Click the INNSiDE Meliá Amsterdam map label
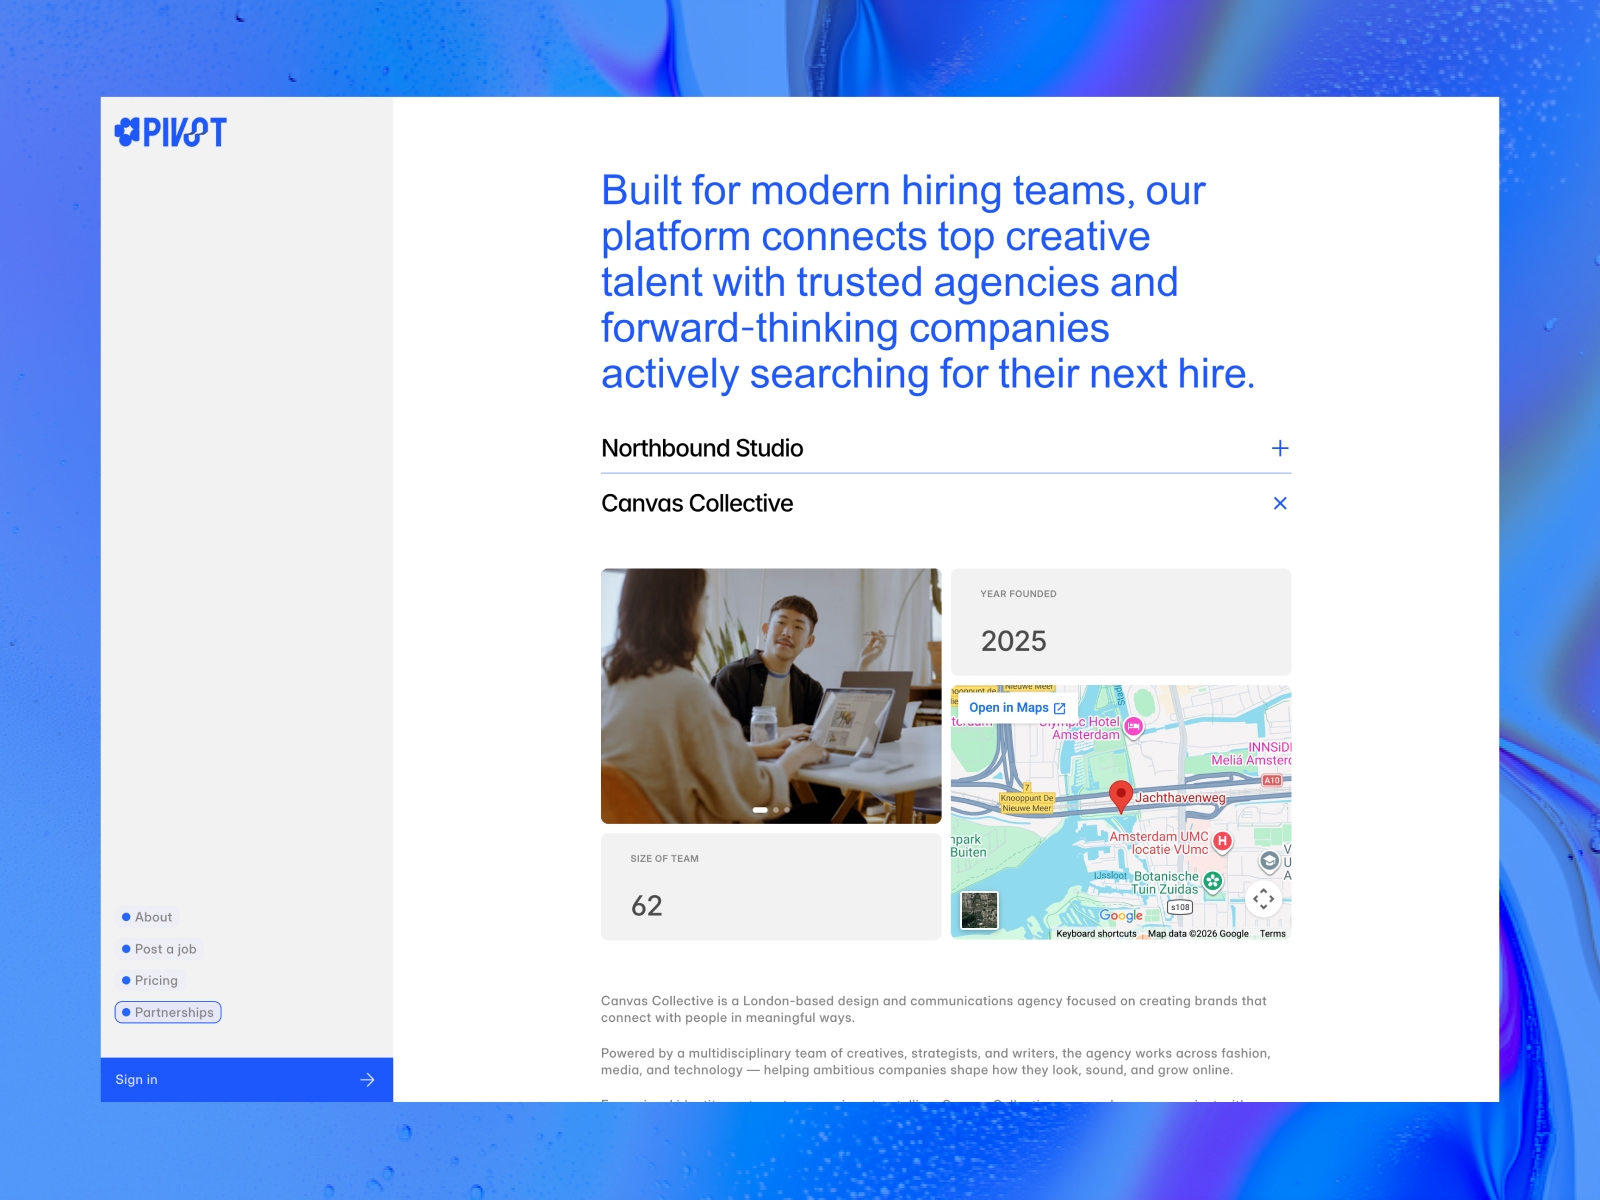 click(x=1251, y=754)
